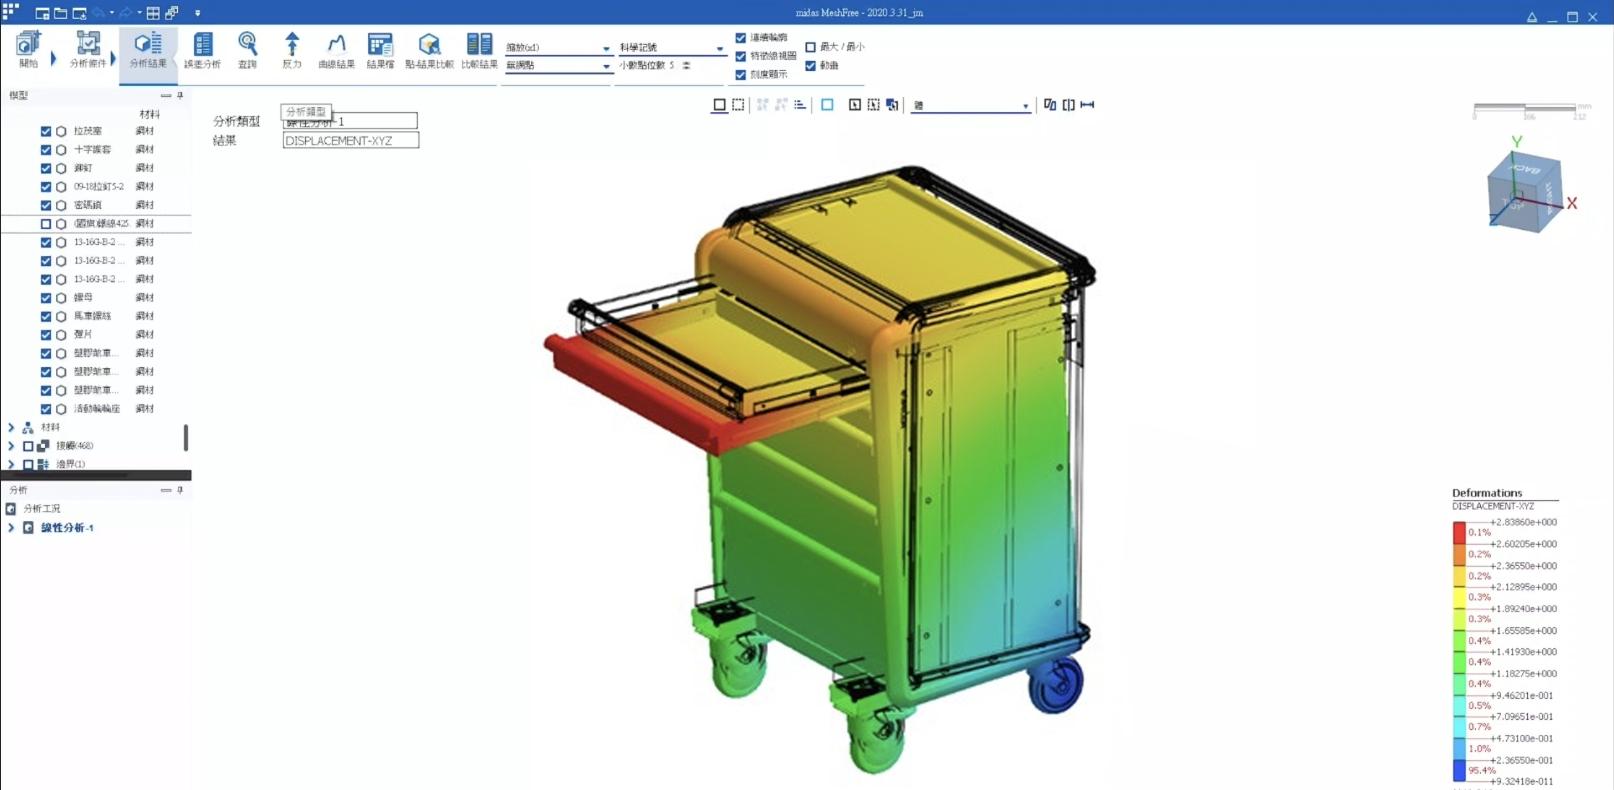Go to the 開始 start step
Image resolution: width=1614 pixels, height=790 pixels.
tap(28, 48)
